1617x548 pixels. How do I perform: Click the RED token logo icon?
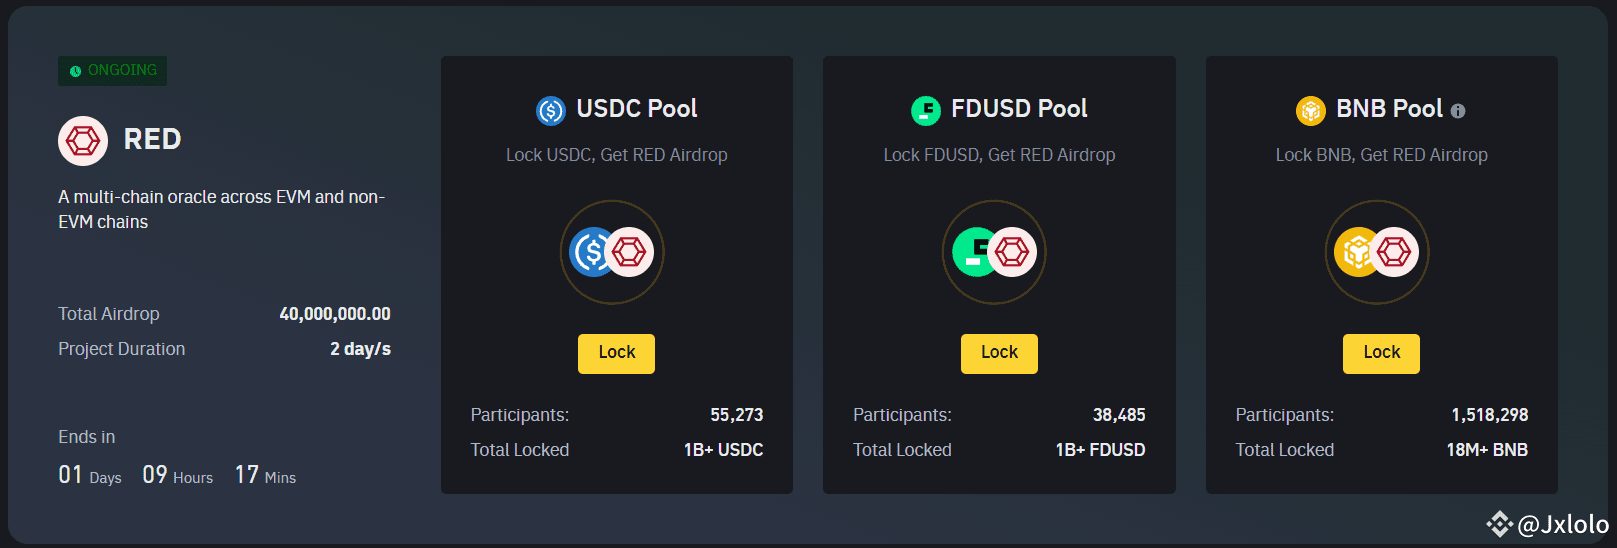click(83, 141)
